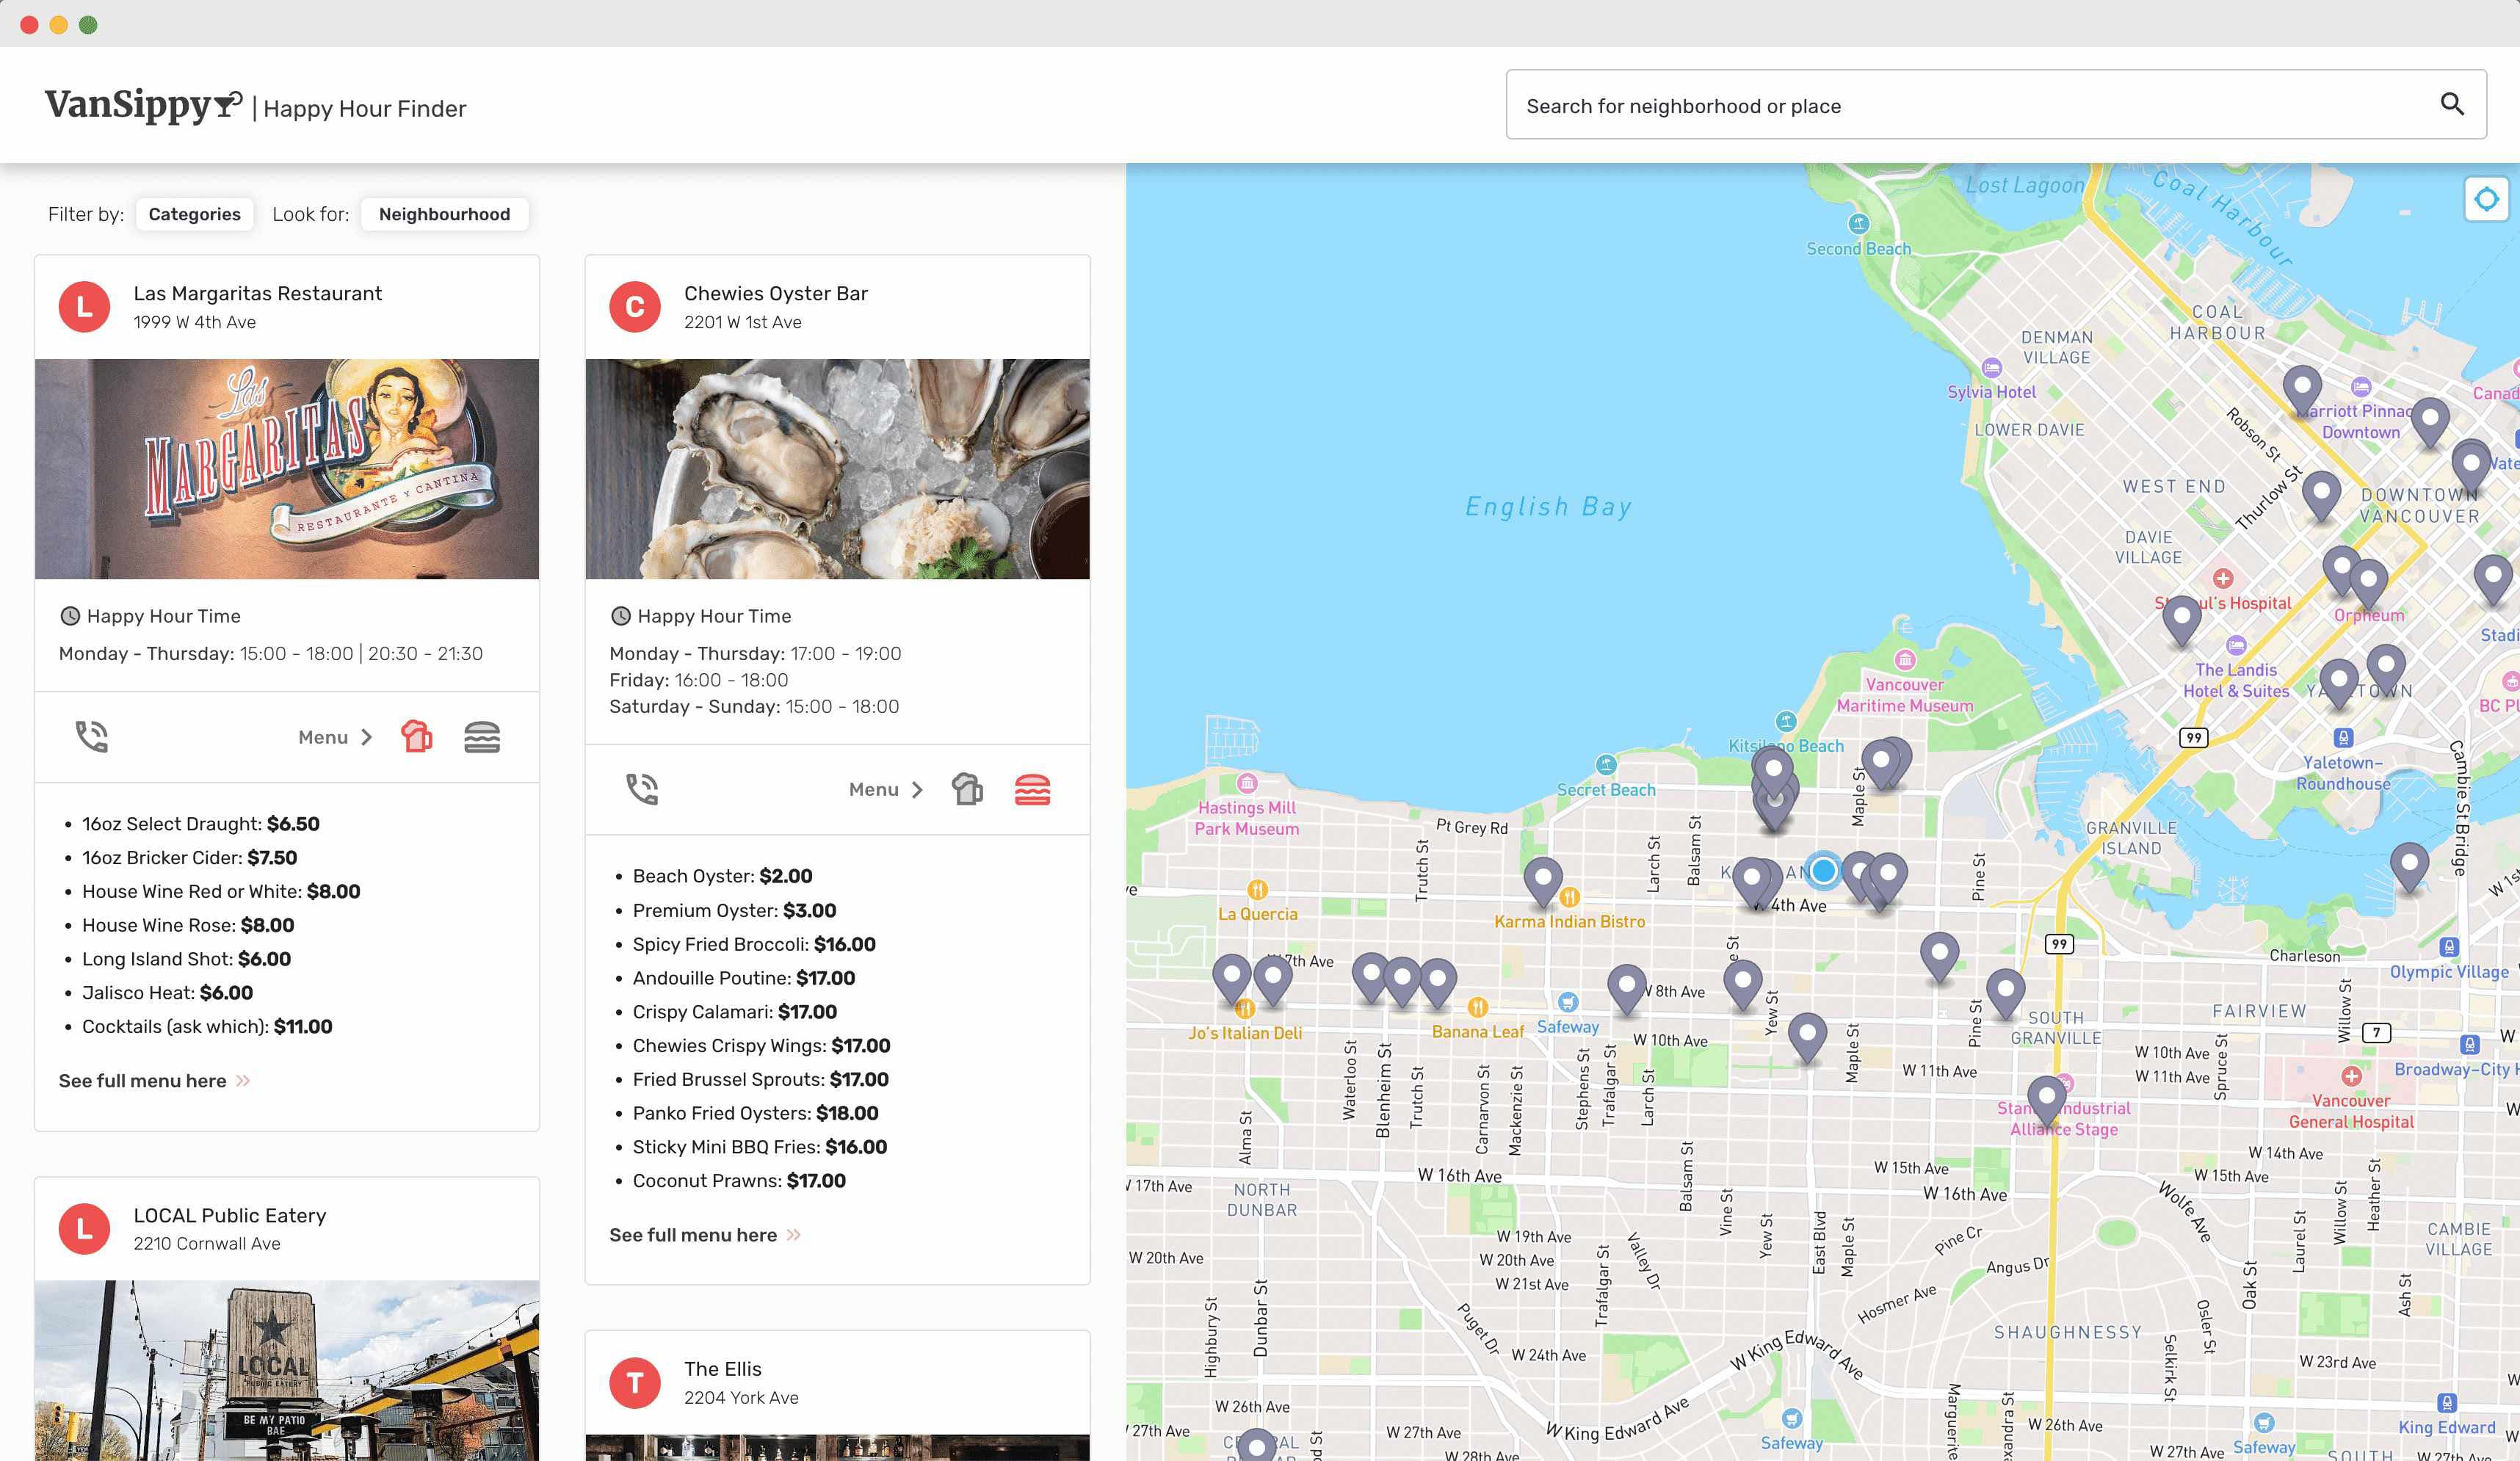Screen dimensions: 2520x1461
Task: Select map pin above SOUTH GRANVILLE label
Action: pyautogui.click(x=2005, y=994)
